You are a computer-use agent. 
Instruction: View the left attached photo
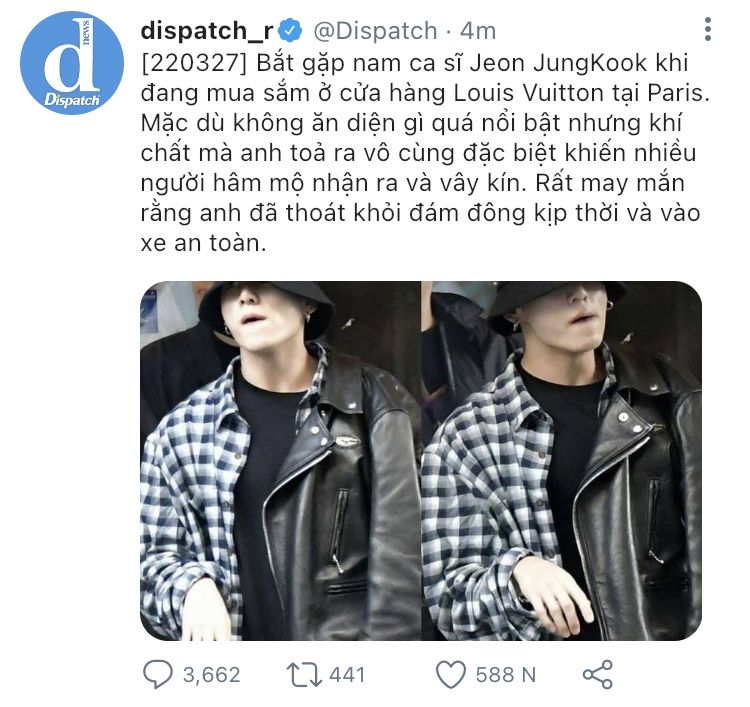pyautogui.click(x=280, y=461)
